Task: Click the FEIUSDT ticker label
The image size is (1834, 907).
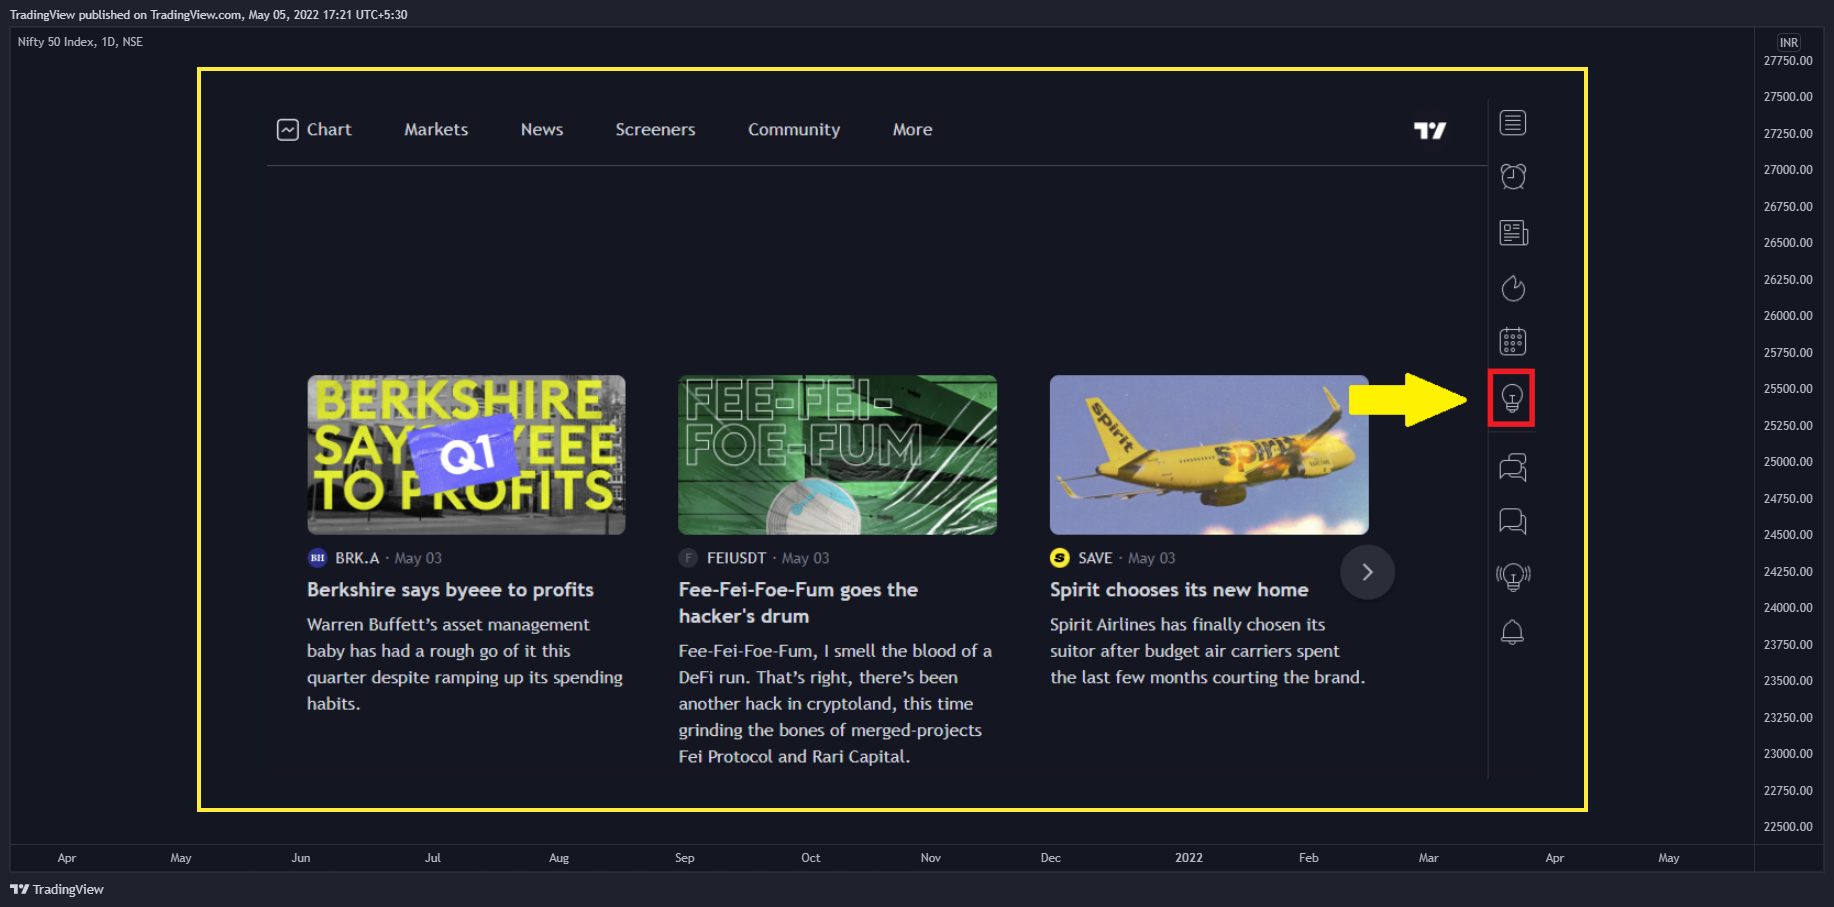Action: [736, 558]
